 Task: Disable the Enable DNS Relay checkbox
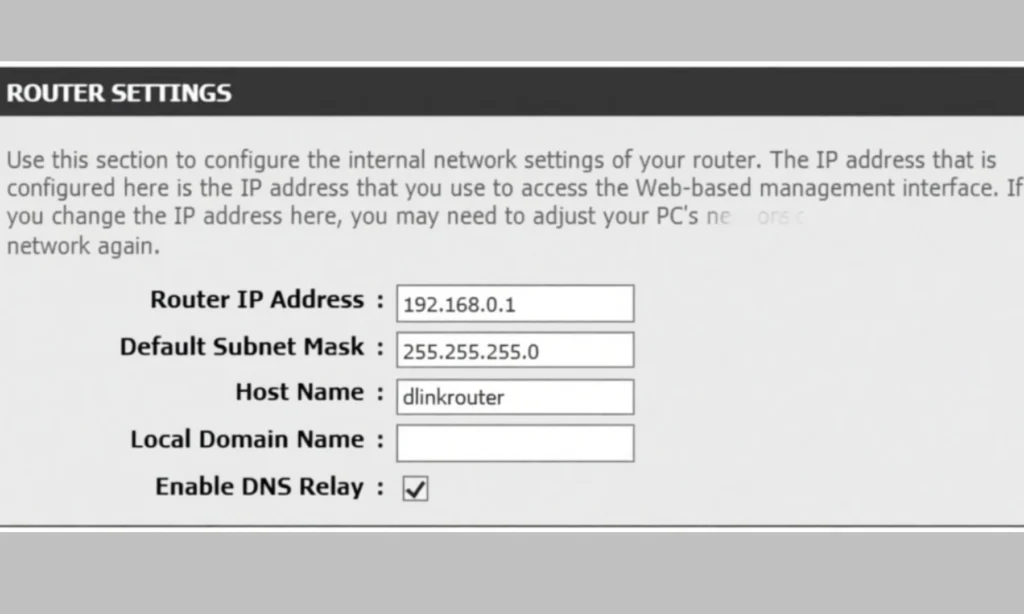[x=414, y=488]
